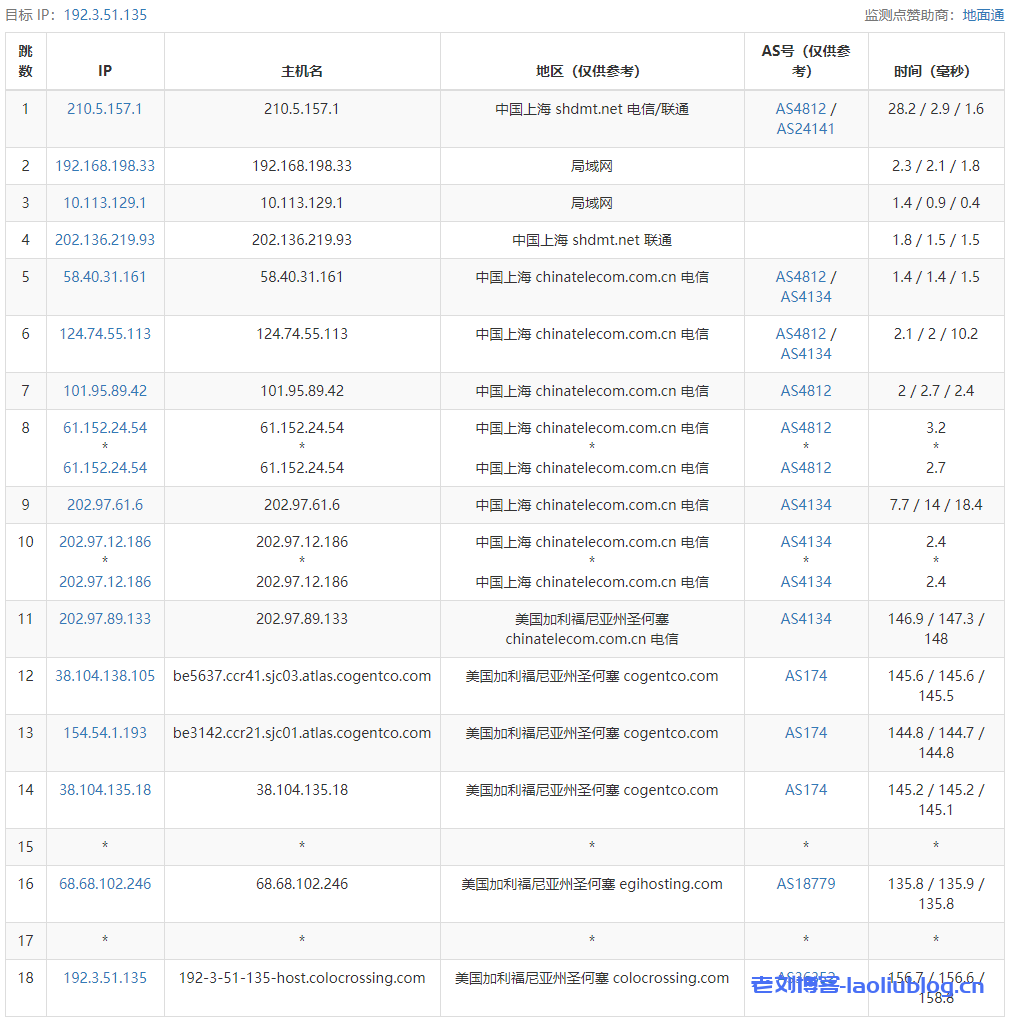Click the 154.54.1.193 IP link

coord(105,733)
